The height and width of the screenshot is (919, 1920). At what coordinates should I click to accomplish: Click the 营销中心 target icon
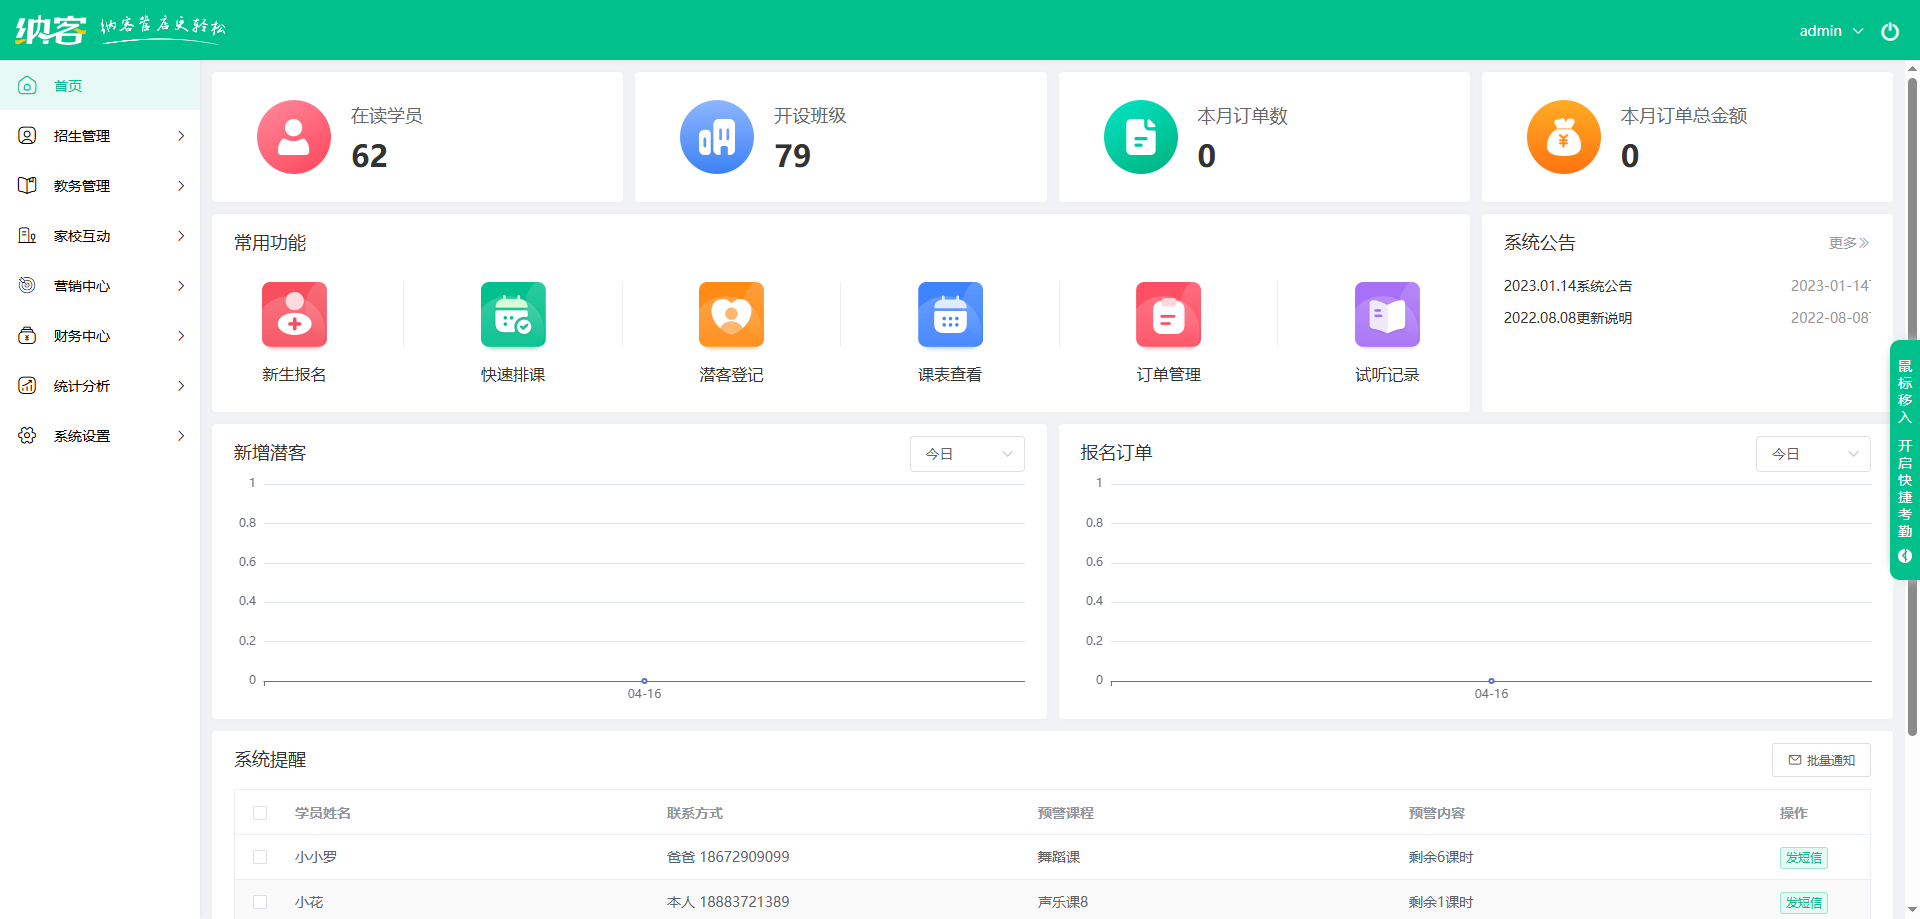click(x=27, y=286)
